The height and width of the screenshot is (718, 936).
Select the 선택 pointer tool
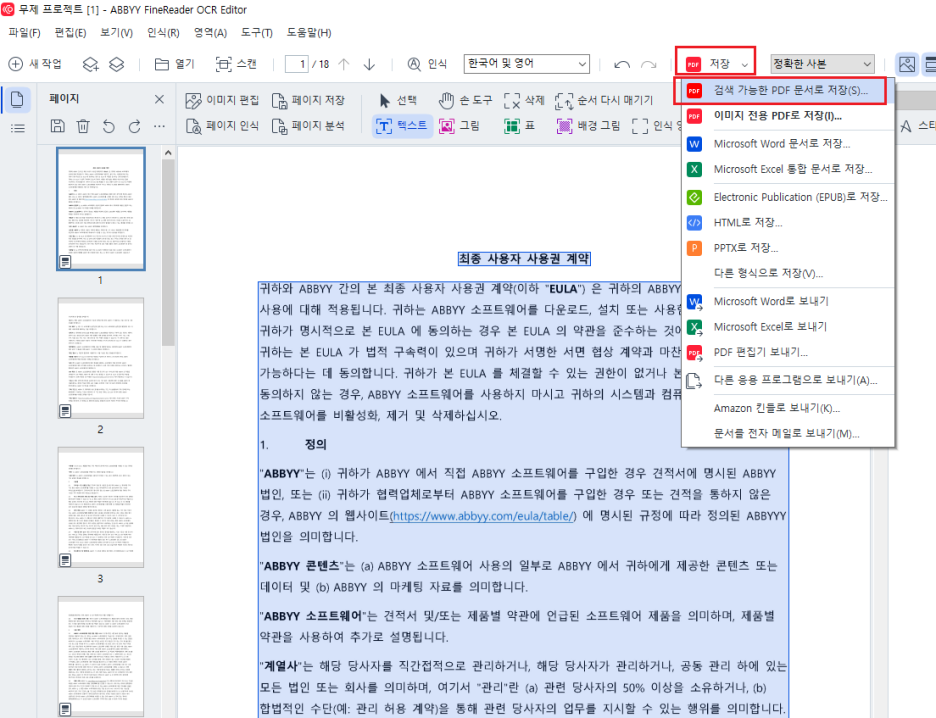point(398,100)
